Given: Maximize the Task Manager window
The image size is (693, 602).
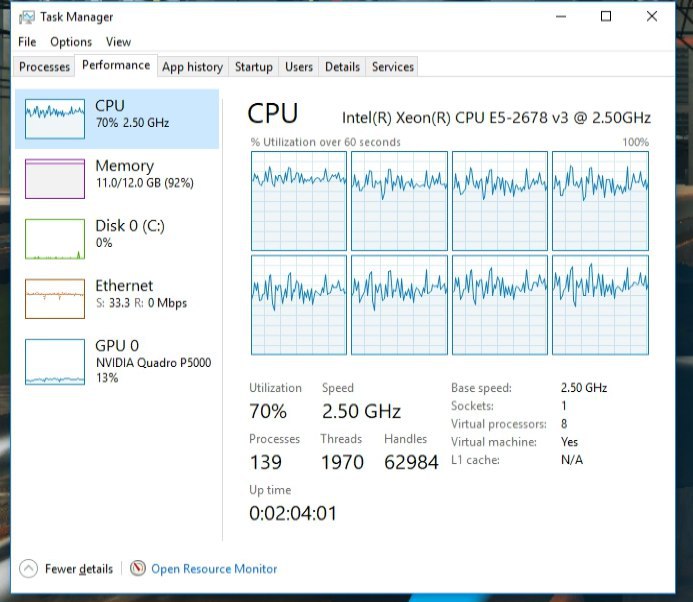Looking at the screenshot, I should tap(606, 17).
